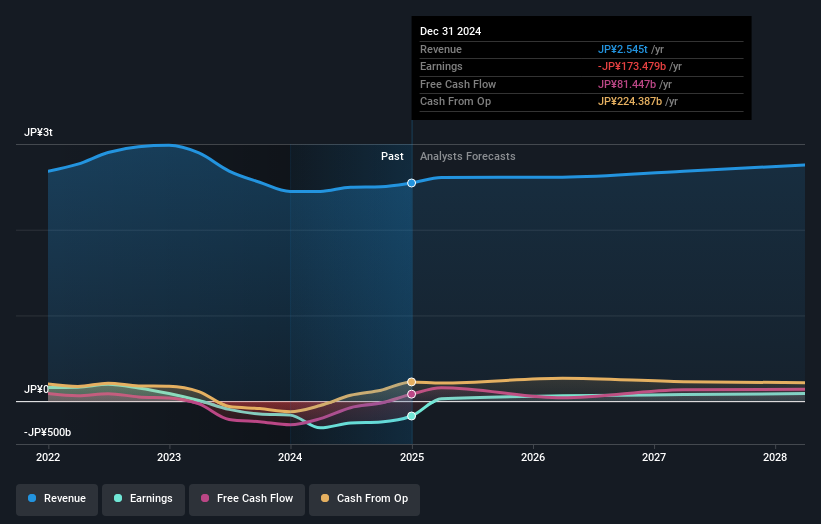Click the JP¥81.447b free cash flow value
This screenshot has width=821, height=524.
(x=627, y=84)
